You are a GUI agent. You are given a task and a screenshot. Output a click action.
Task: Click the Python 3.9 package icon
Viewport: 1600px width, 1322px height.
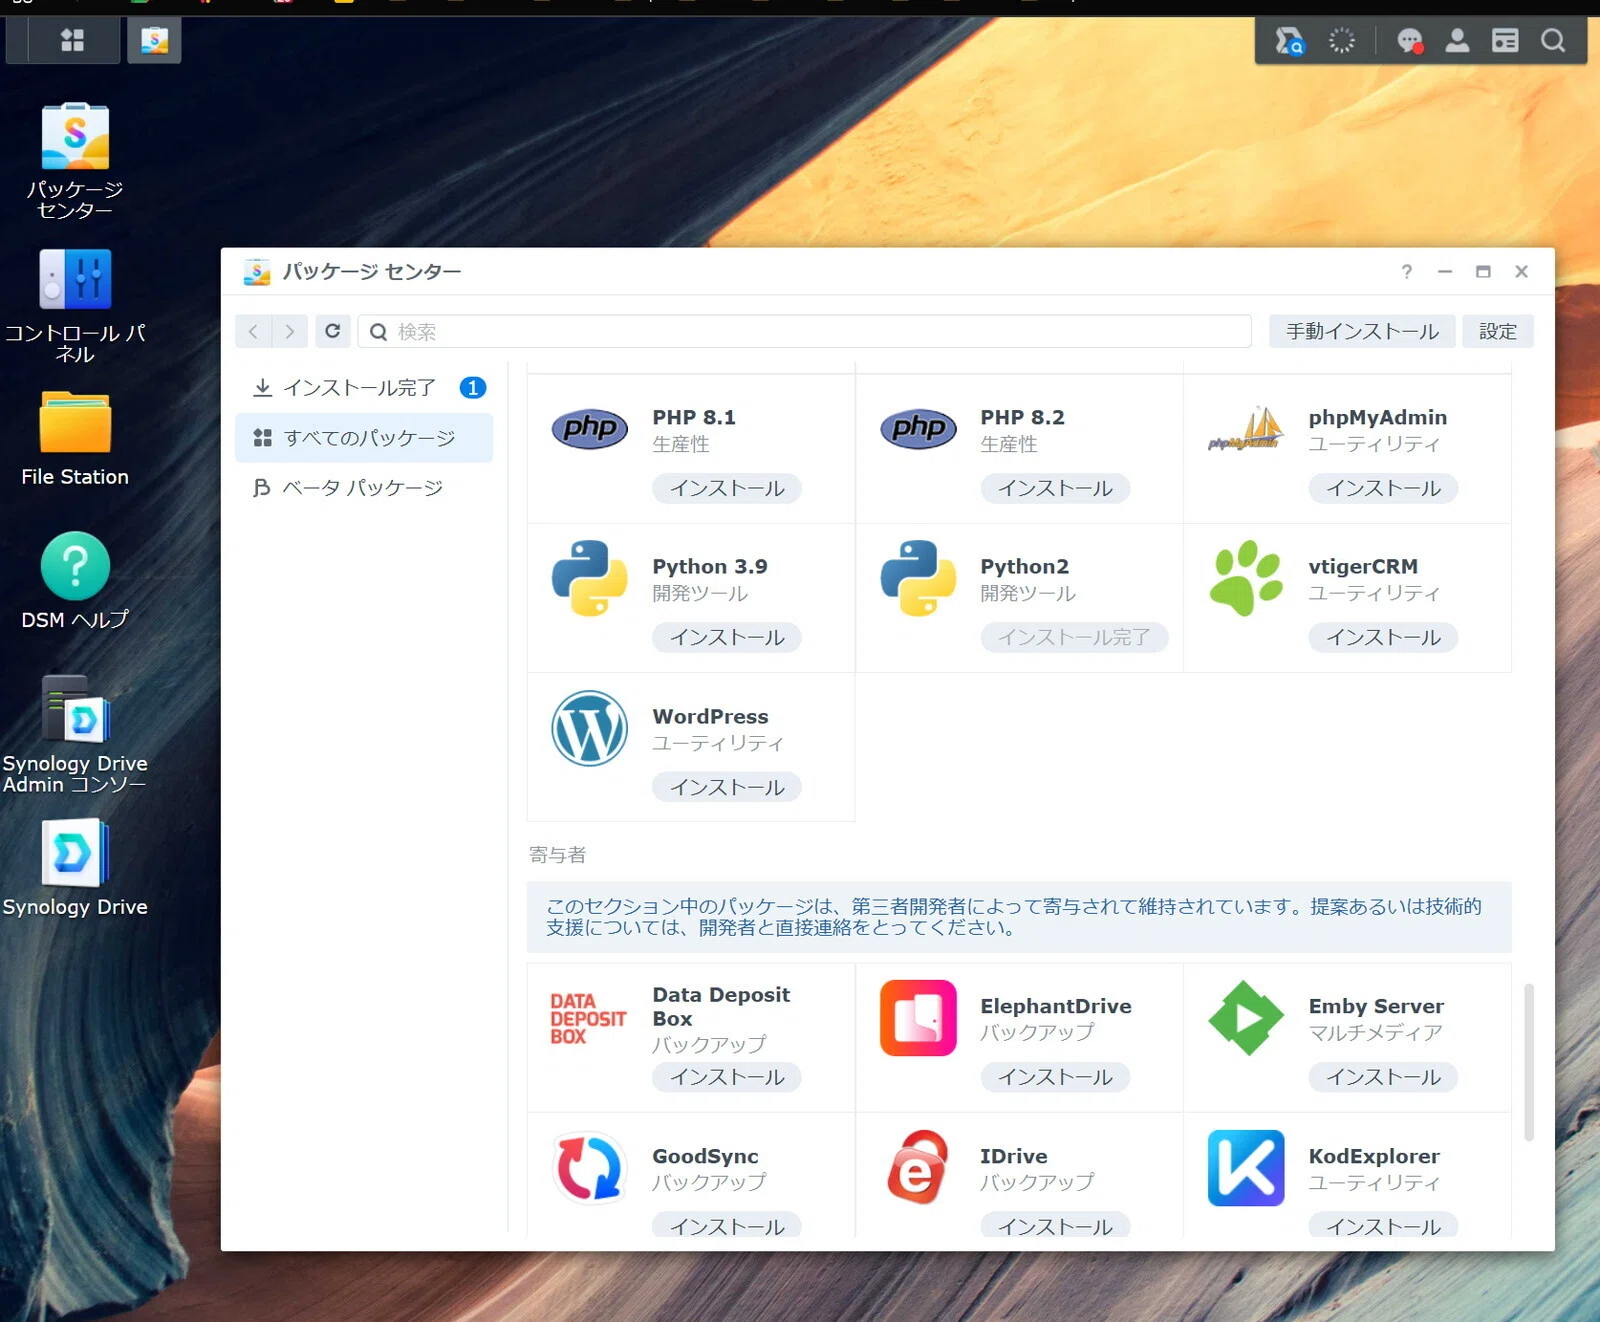[x=590, y=578]
